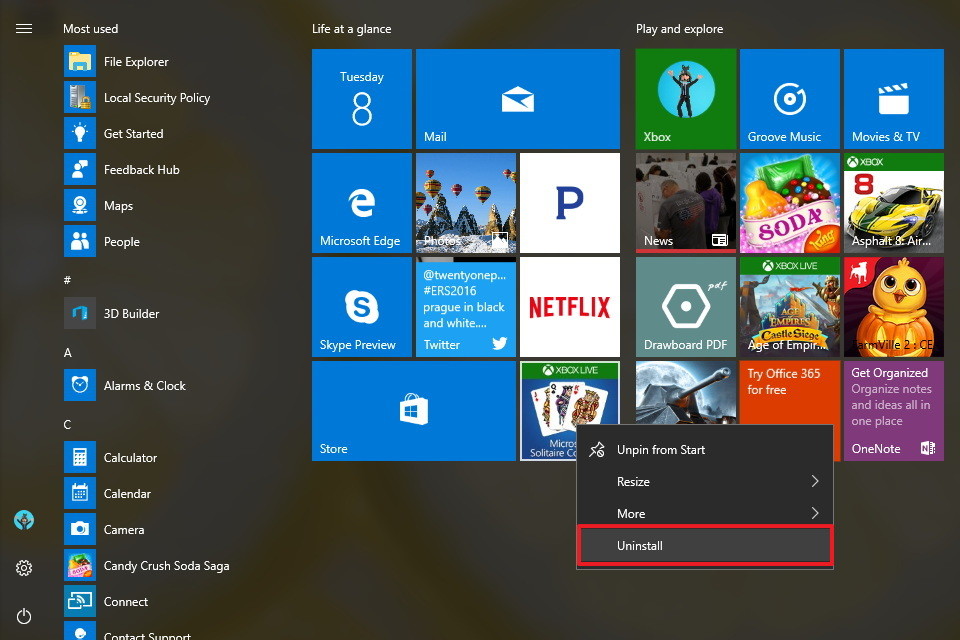This screenshot has height=640, width=960.
Task: Open the File Explorer icon
Action: [x=80, y=62]
